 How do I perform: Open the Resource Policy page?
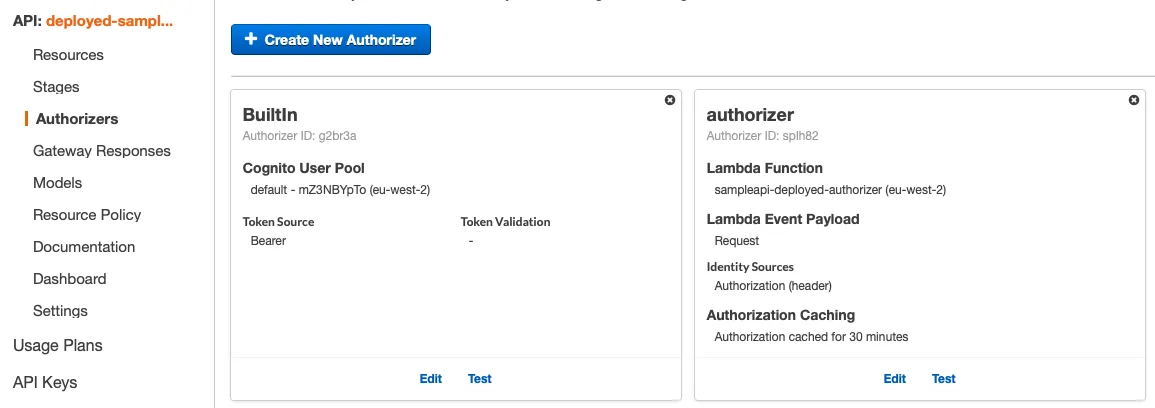click(87, 215)
